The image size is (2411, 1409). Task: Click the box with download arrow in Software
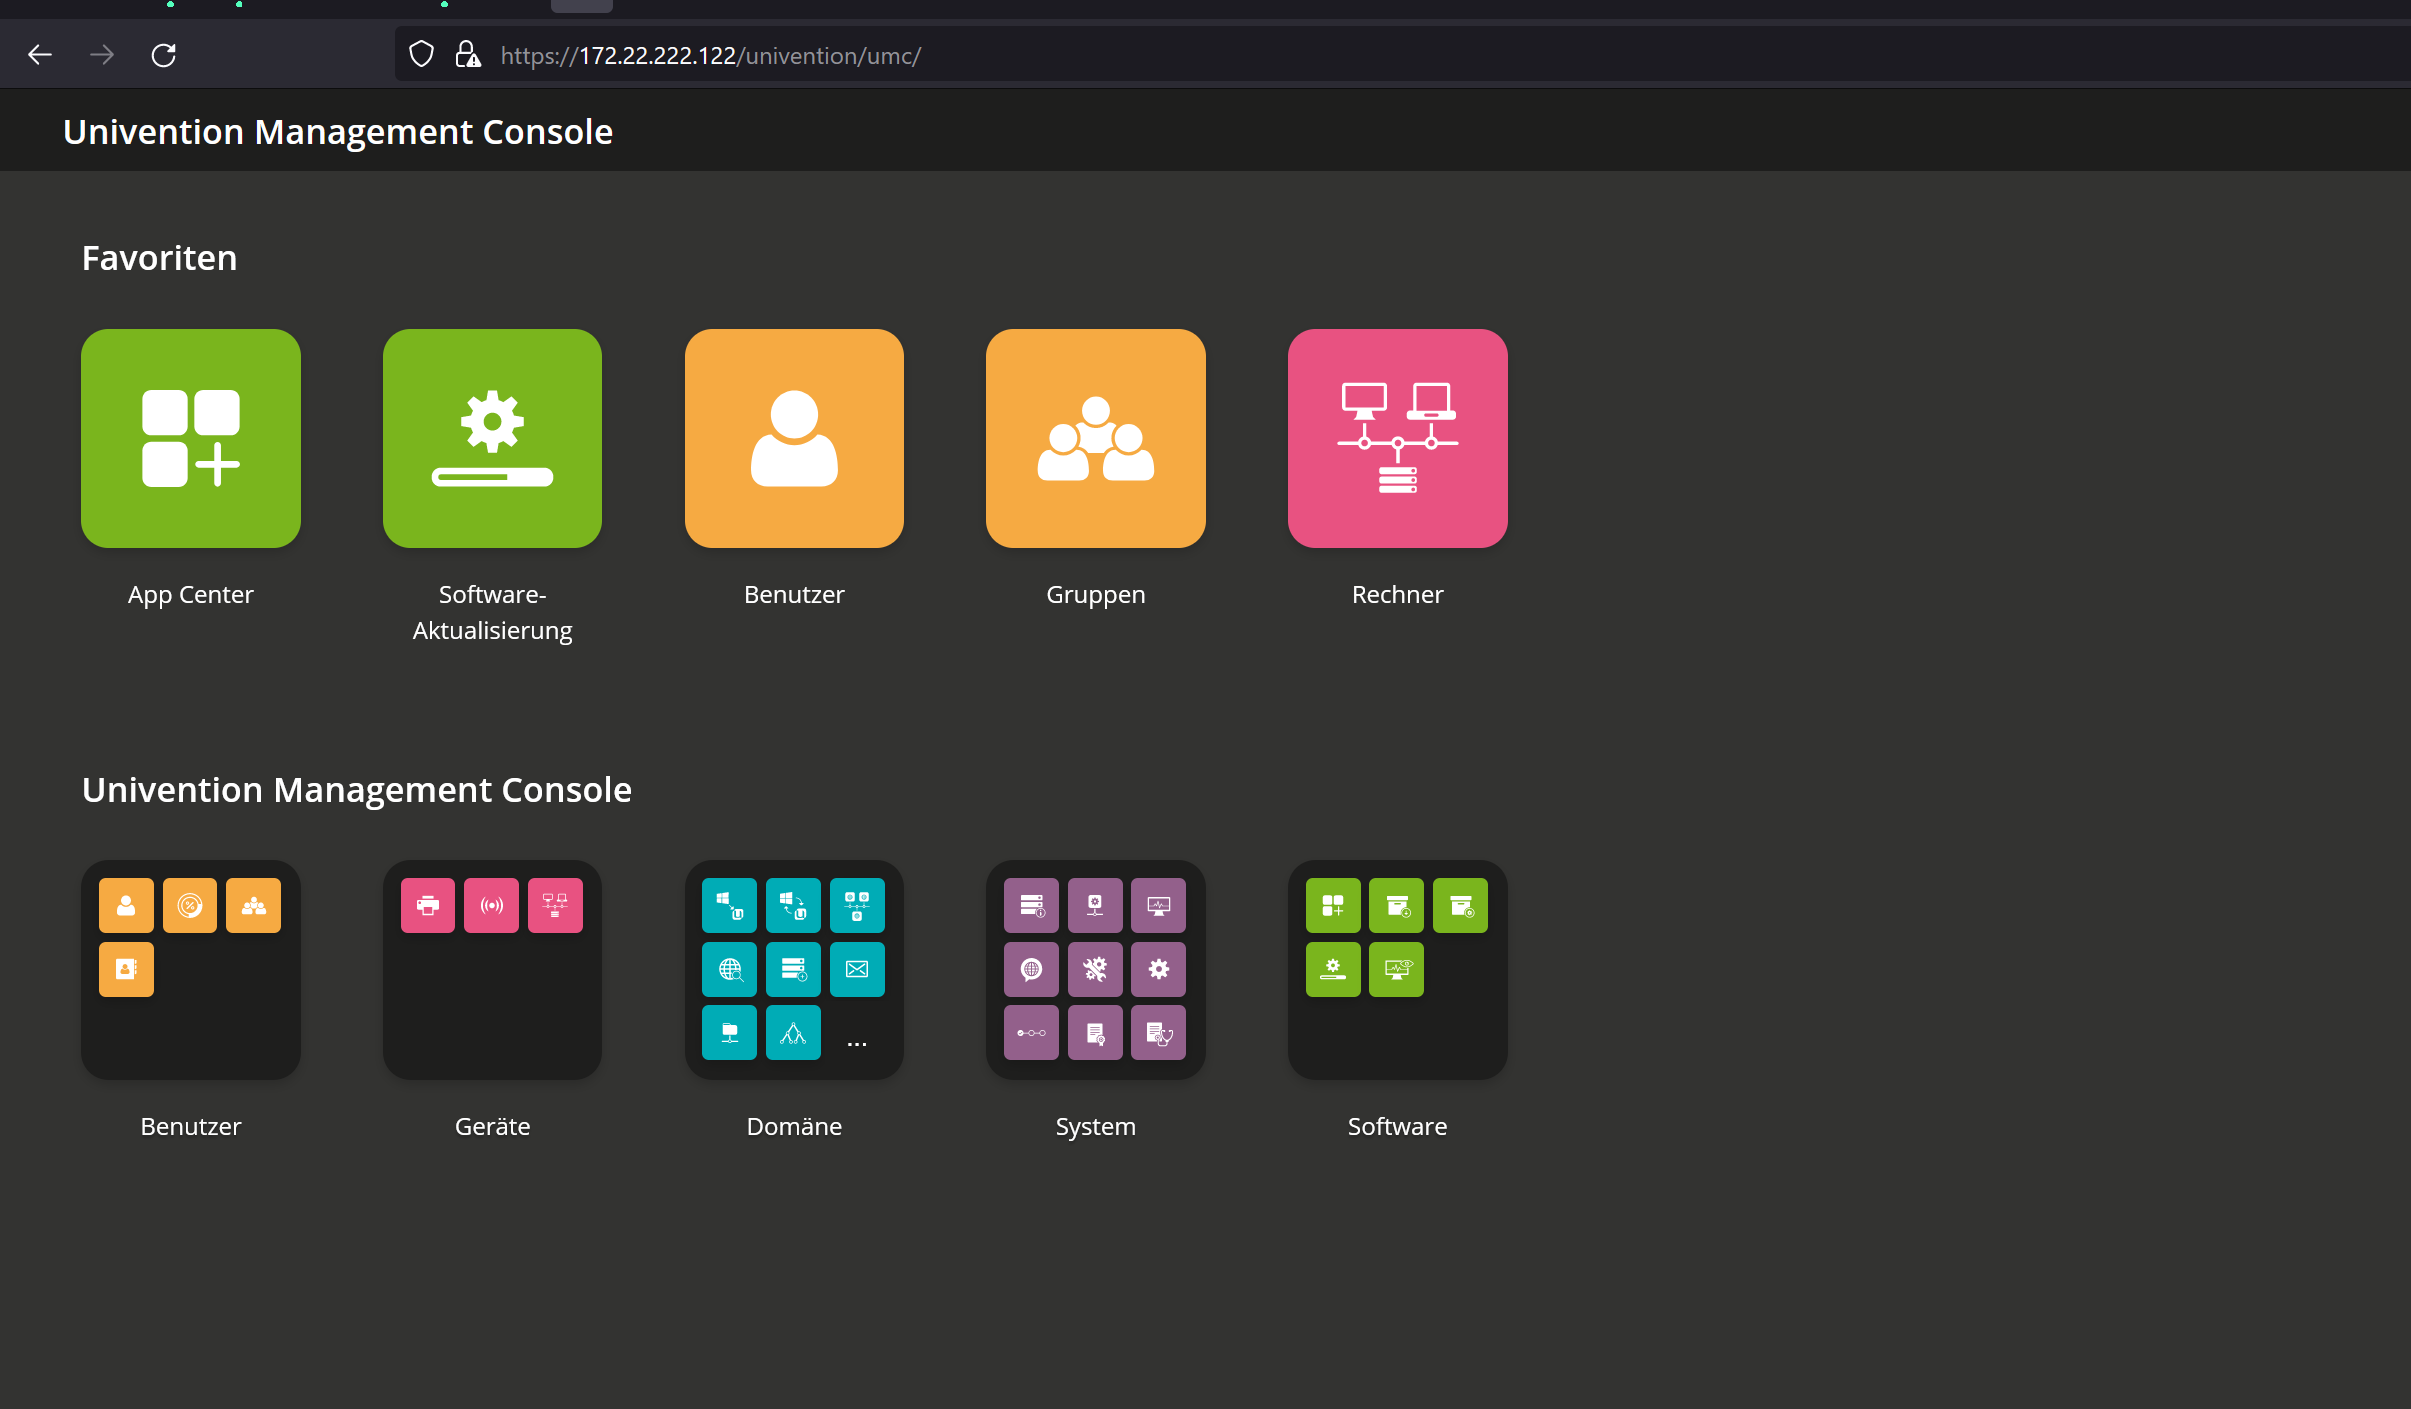pyautogui.click(x=1397, y=906)
